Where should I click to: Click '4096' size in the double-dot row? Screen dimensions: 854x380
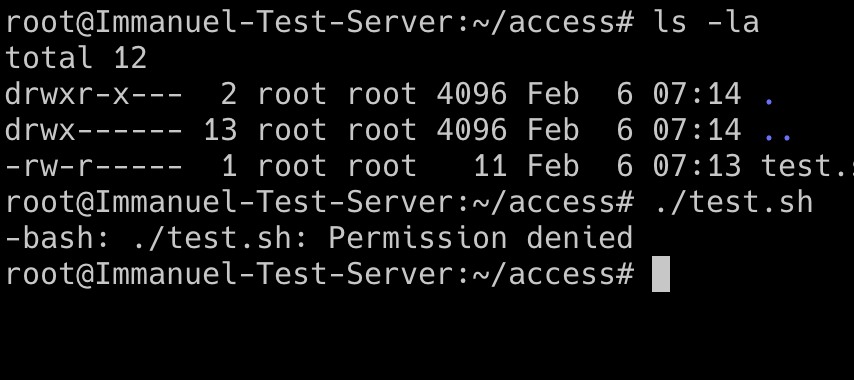[472, 130]
